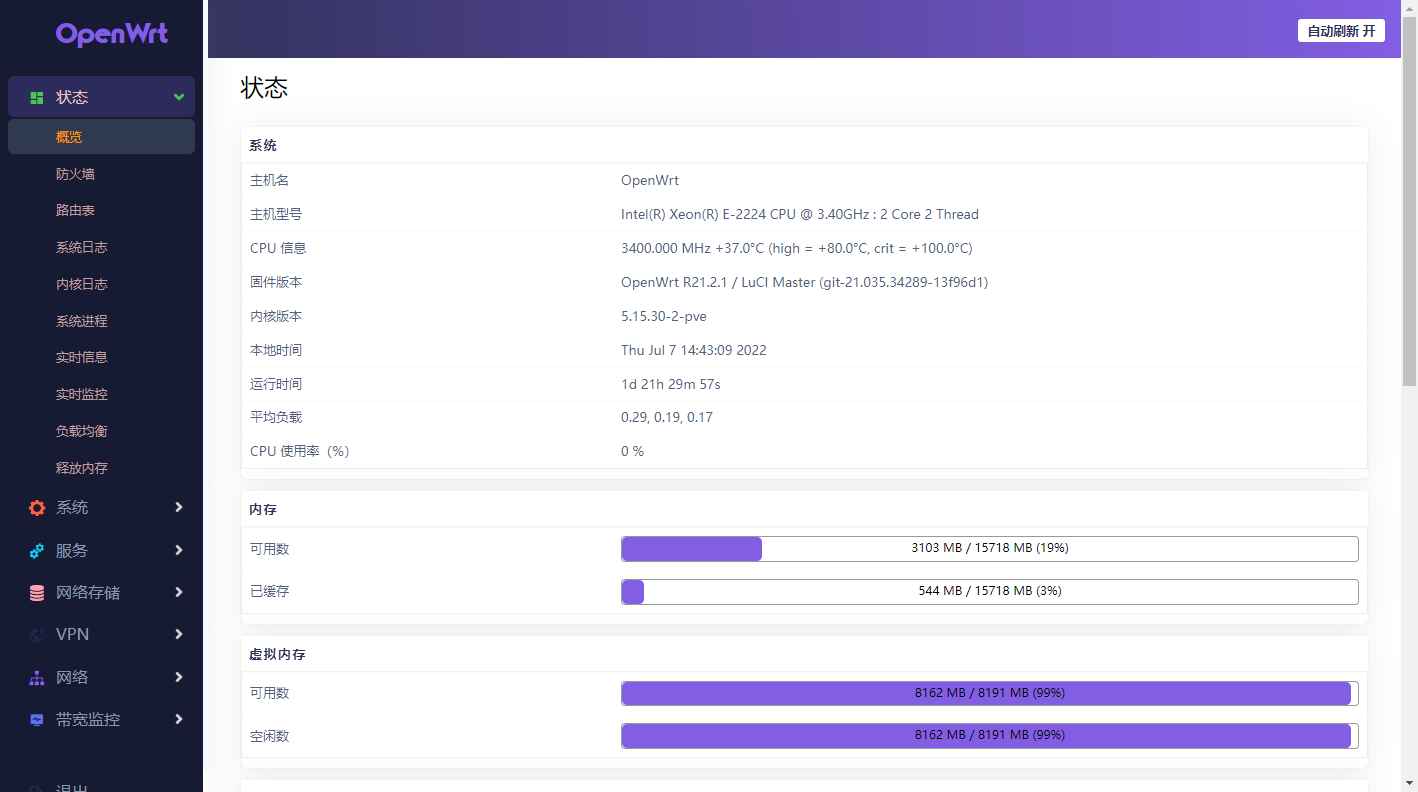
Task: Click the VPN sidebar icon
Action: point(36,634)
